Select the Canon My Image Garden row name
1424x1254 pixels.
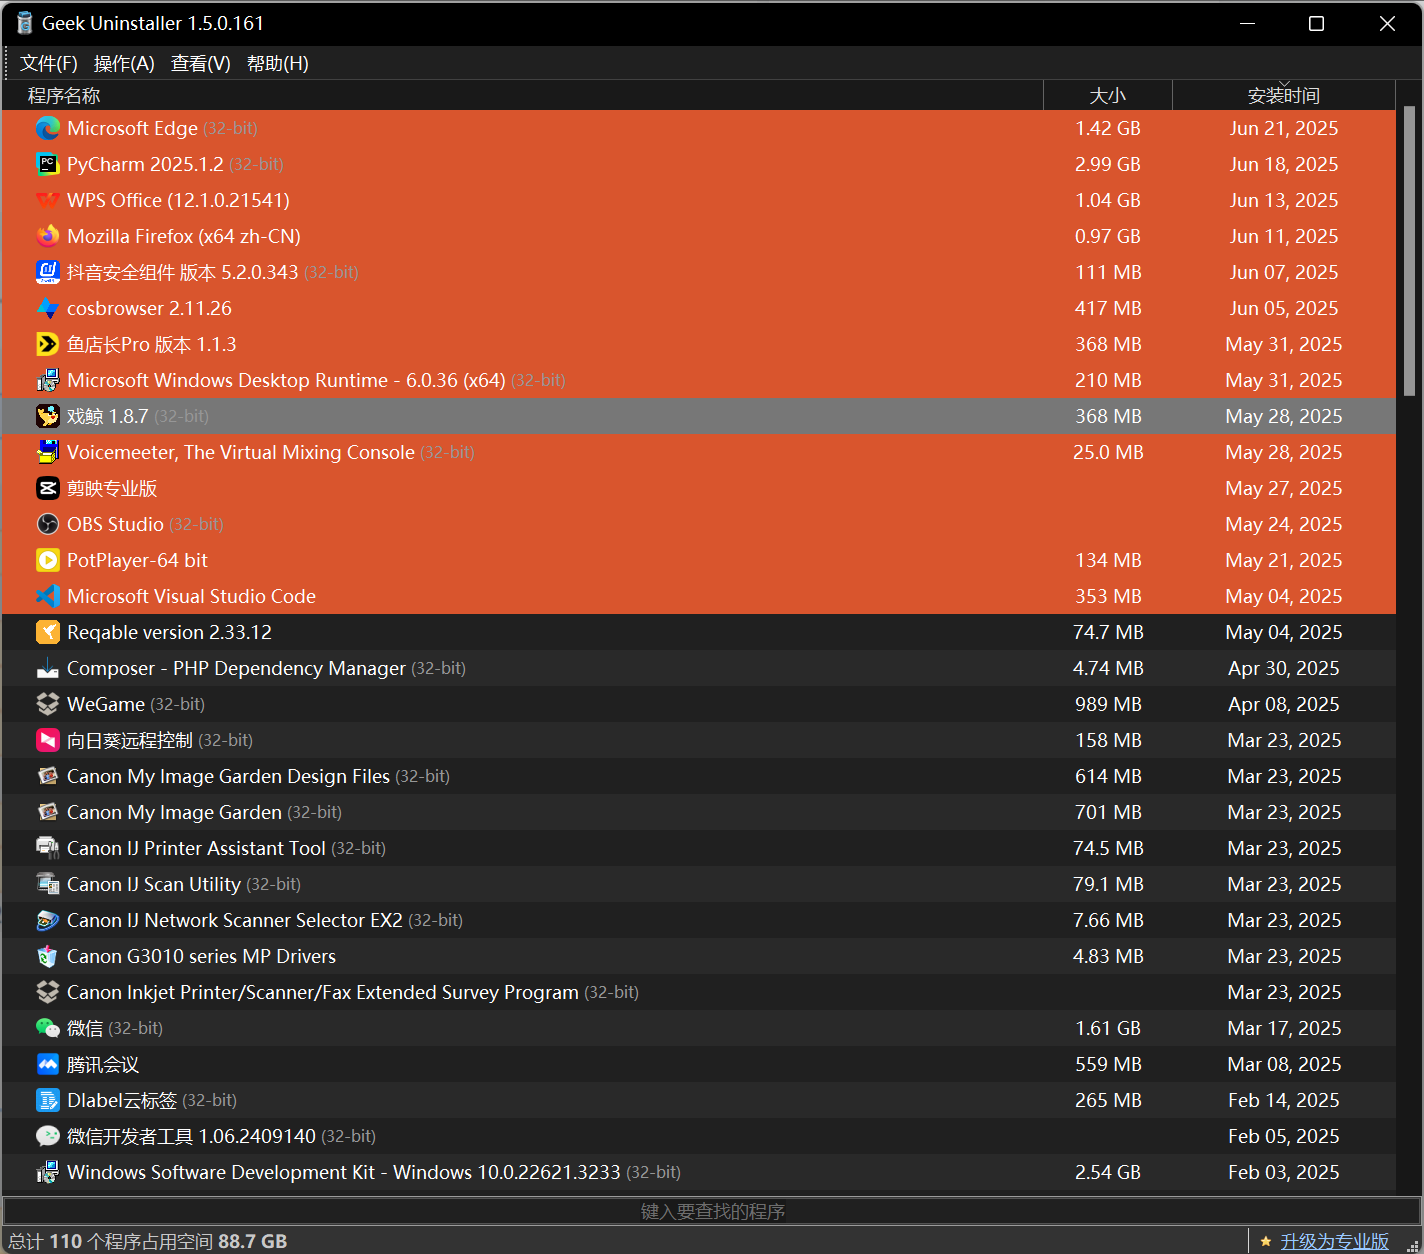pos(174,812)
